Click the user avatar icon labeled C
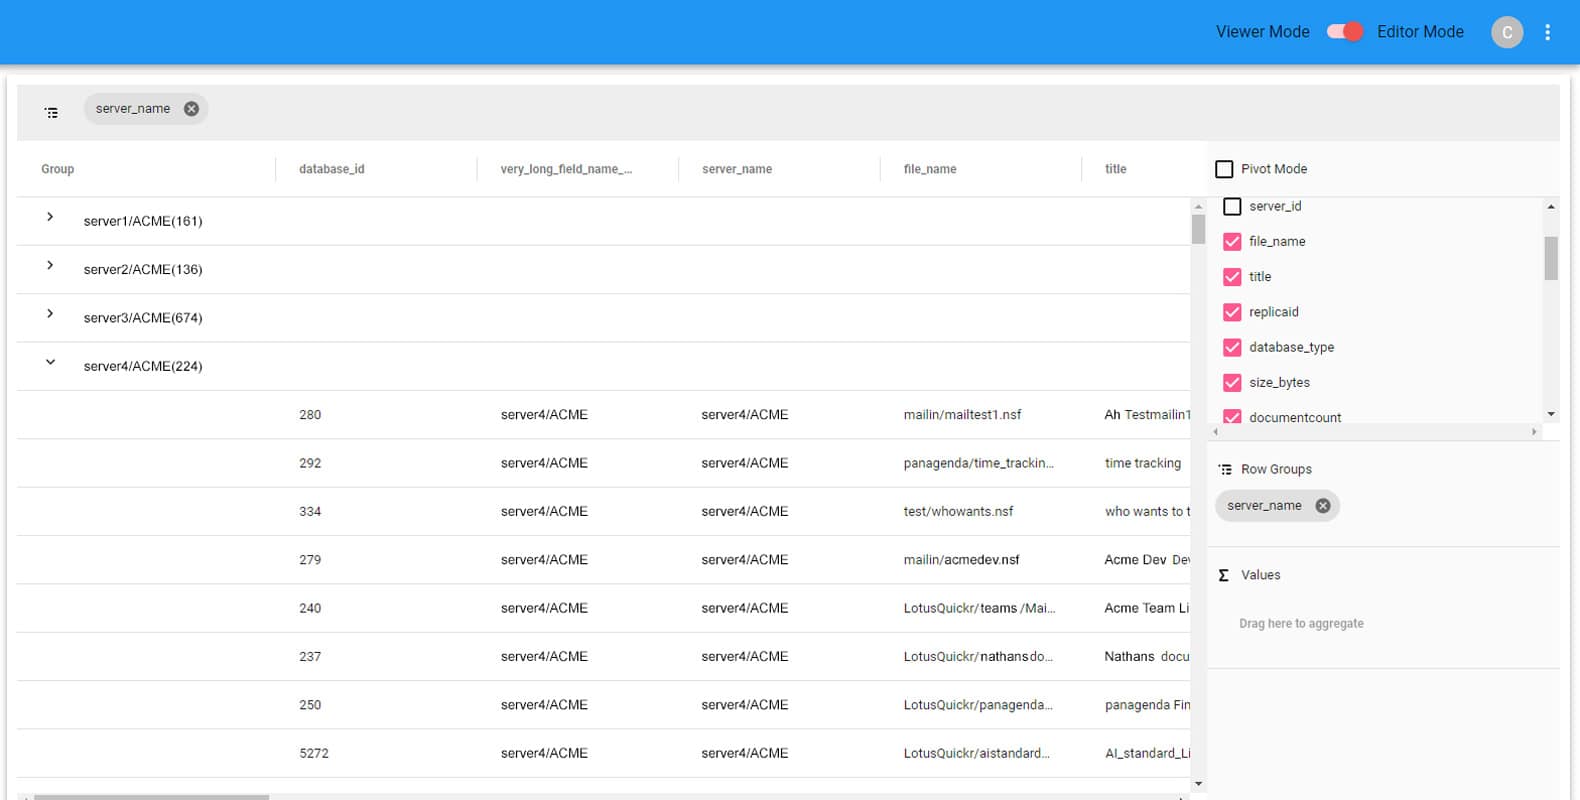The height and width of the screenshot is (800, 1580). click(x=1506, y=32)
